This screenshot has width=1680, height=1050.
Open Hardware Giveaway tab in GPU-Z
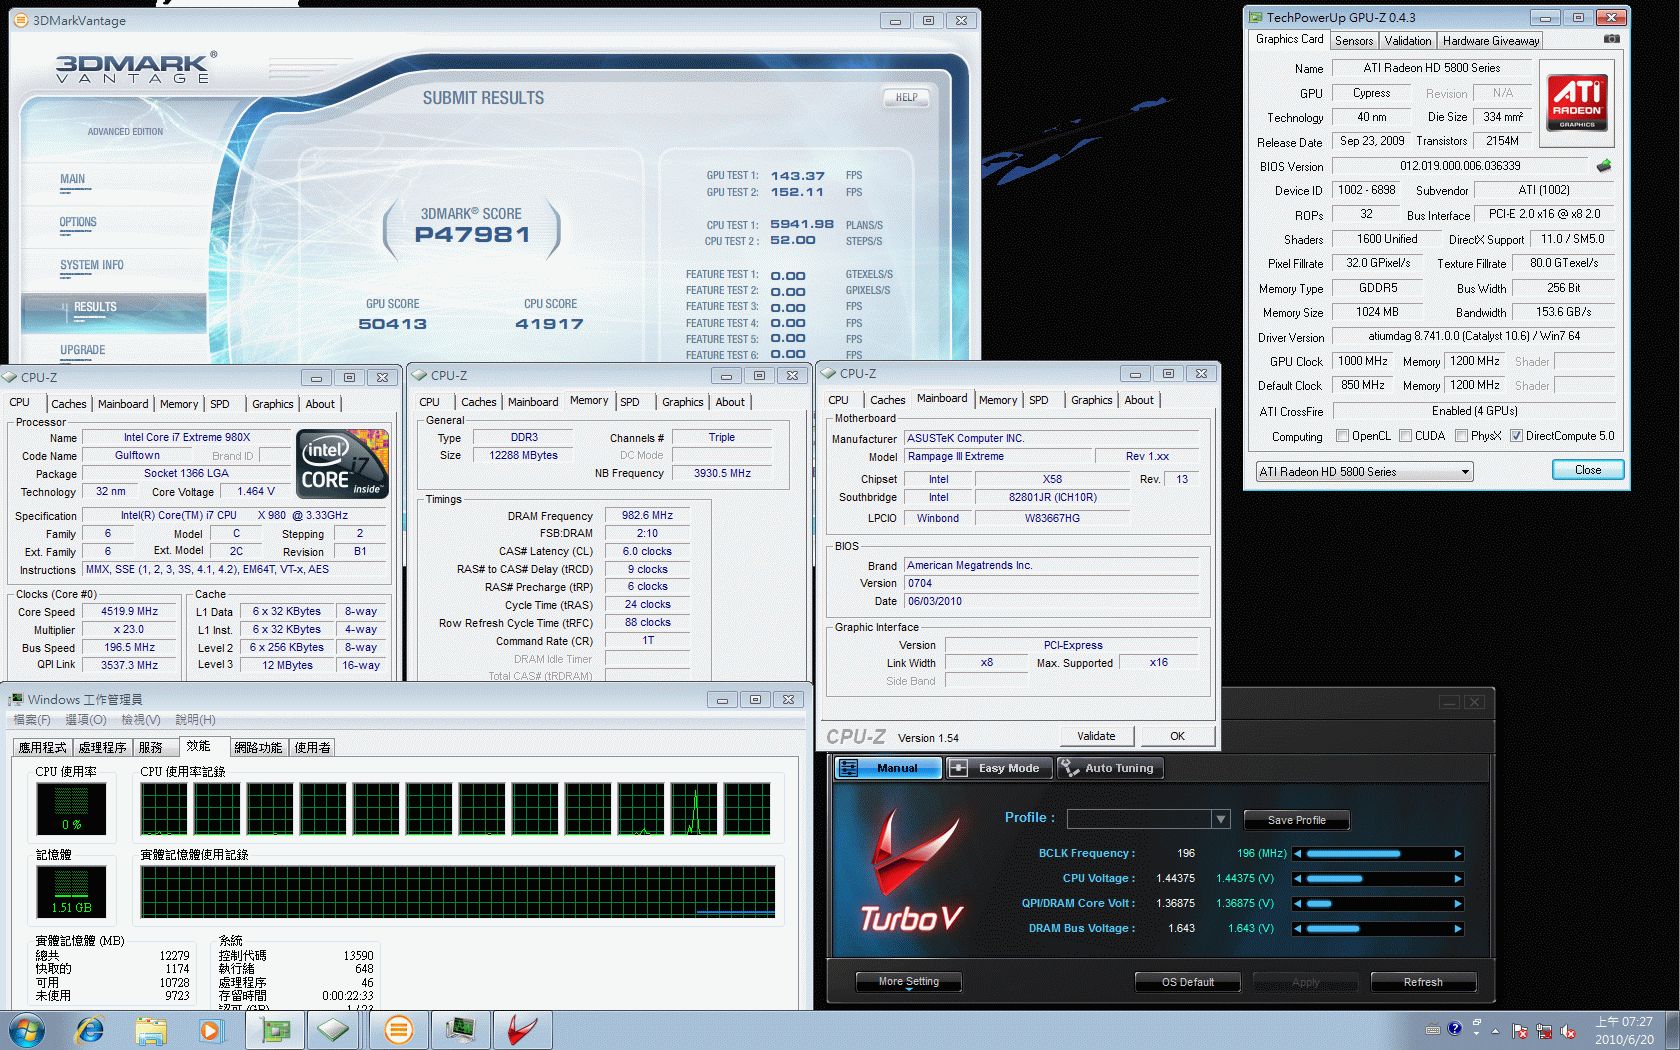[x=1491, y=41]
